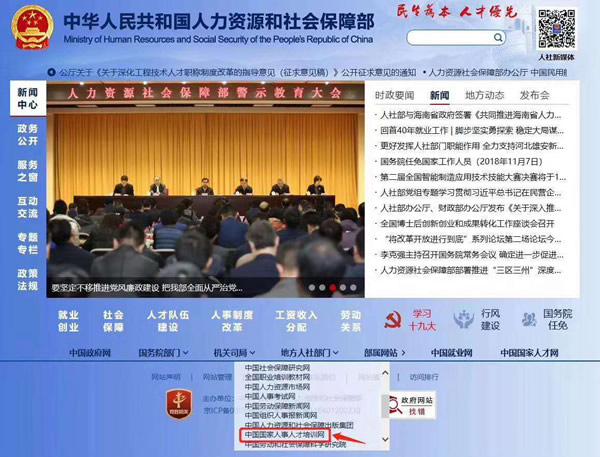600x457 pixels.
Task: Open 政策法规 in the left sidebar
Action: 28,280
